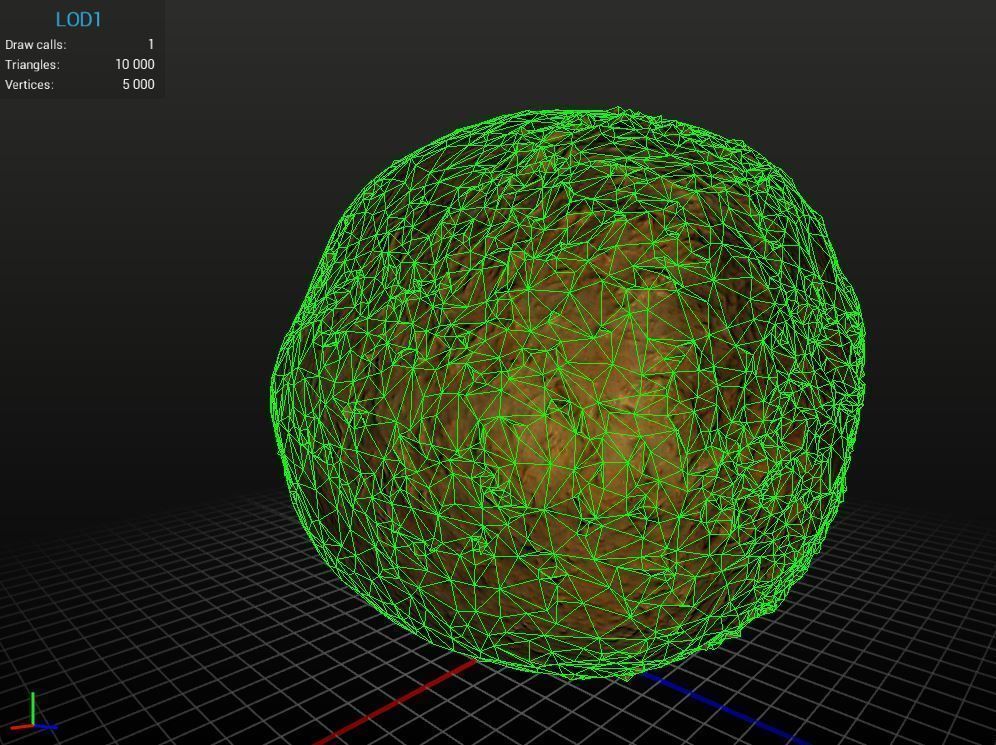Click the triangles value 10 000
The height and width of the screenshot is (745, 996).
point(135,64)
